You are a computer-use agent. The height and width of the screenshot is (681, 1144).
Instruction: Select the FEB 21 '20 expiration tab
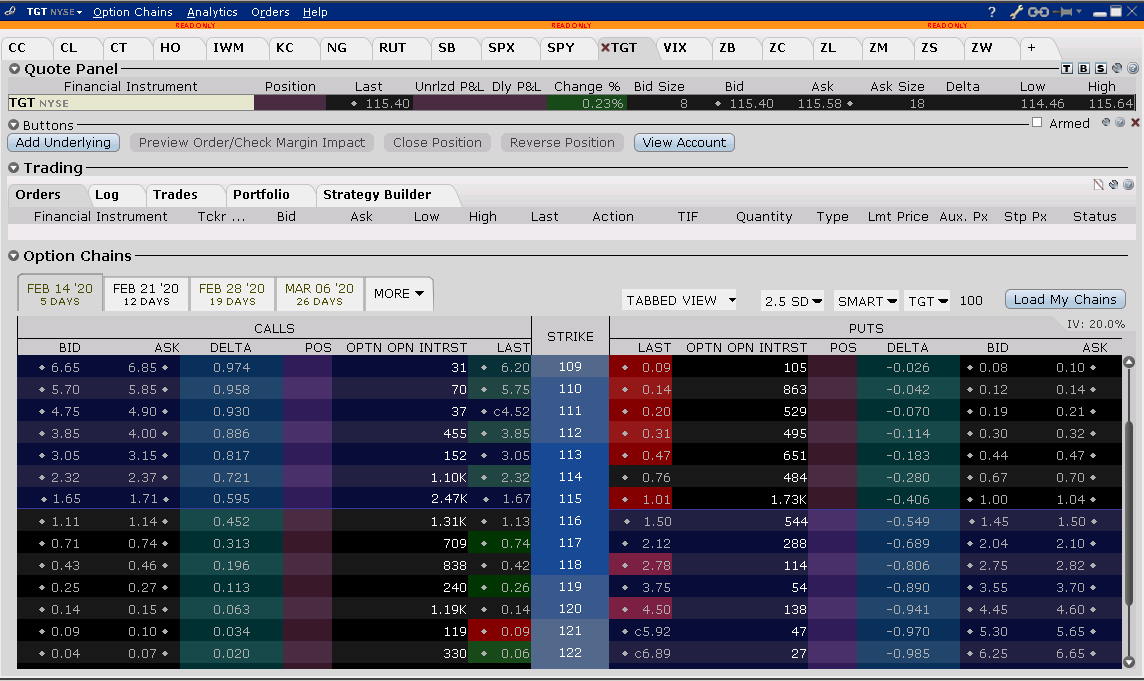tap(146, 294)
